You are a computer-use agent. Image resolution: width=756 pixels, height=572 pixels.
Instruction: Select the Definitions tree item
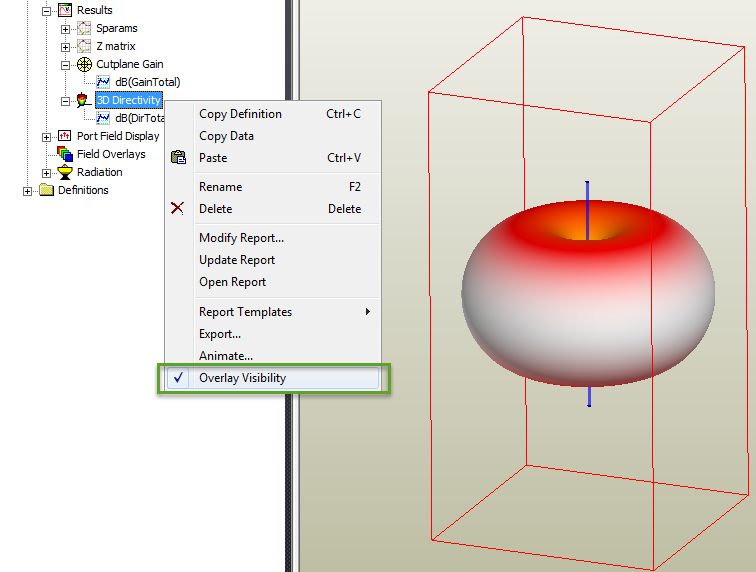tap(83, 190)
